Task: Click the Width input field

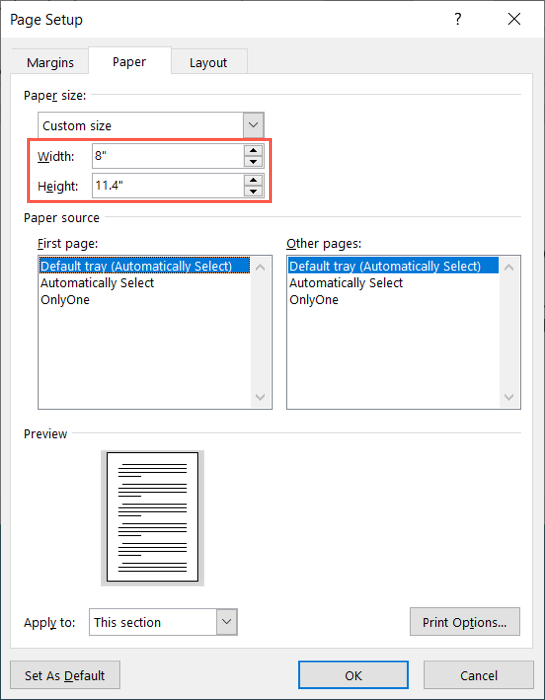Action: (168, 156)
